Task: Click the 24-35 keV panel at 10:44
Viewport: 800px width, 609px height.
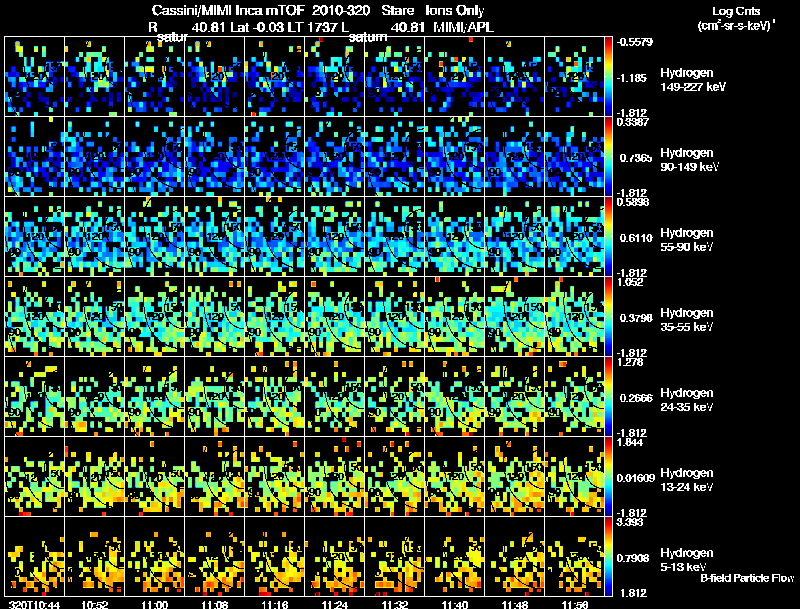Action: pyautogui.click(x=35, y=397)
